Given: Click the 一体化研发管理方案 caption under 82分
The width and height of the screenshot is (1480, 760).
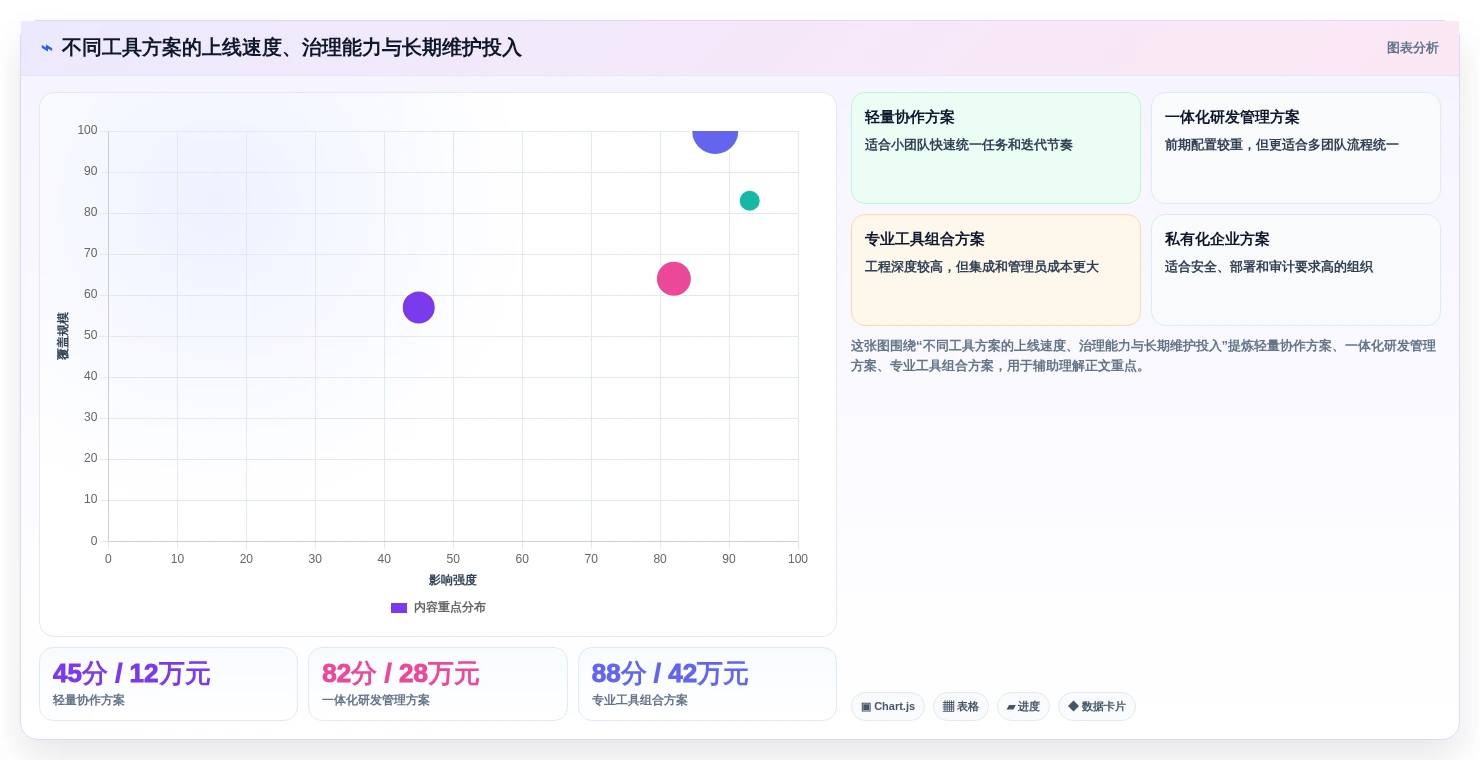Looking at the screenshot, I should click(x=376, y=700).
